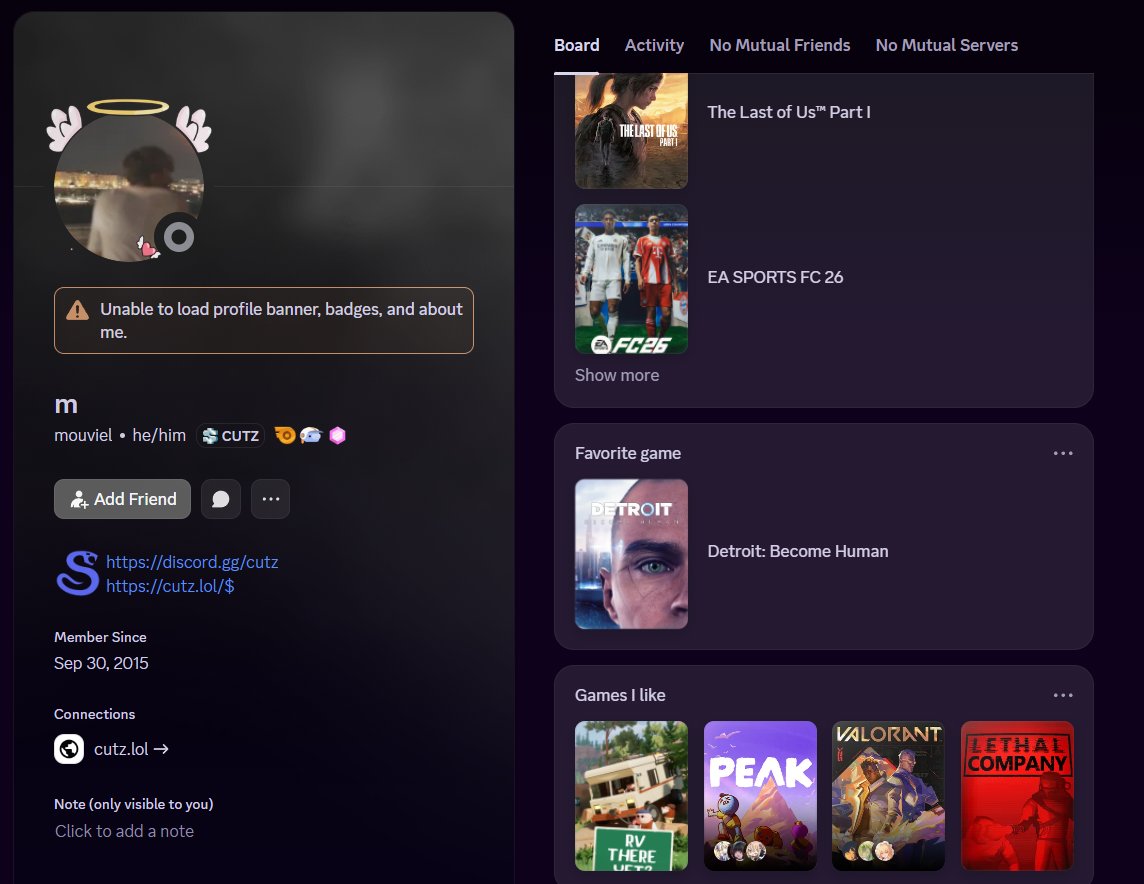Image resolution: width=1144 pixels, height=884 pixels.
Task: Open Favorite game options ellipsis
Action: [1063, 453]
